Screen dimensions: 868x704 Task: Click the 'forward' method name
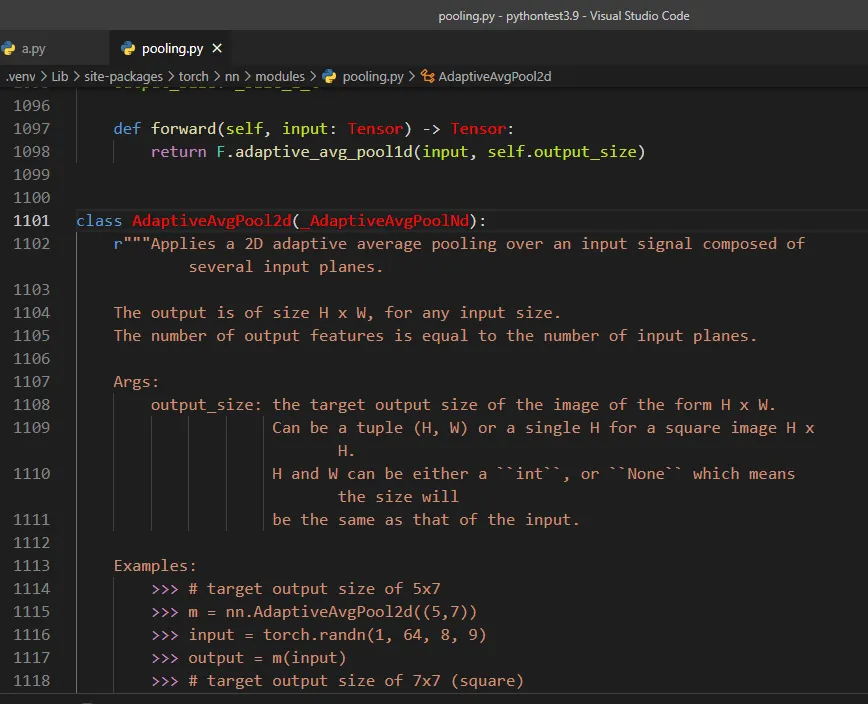183,129
